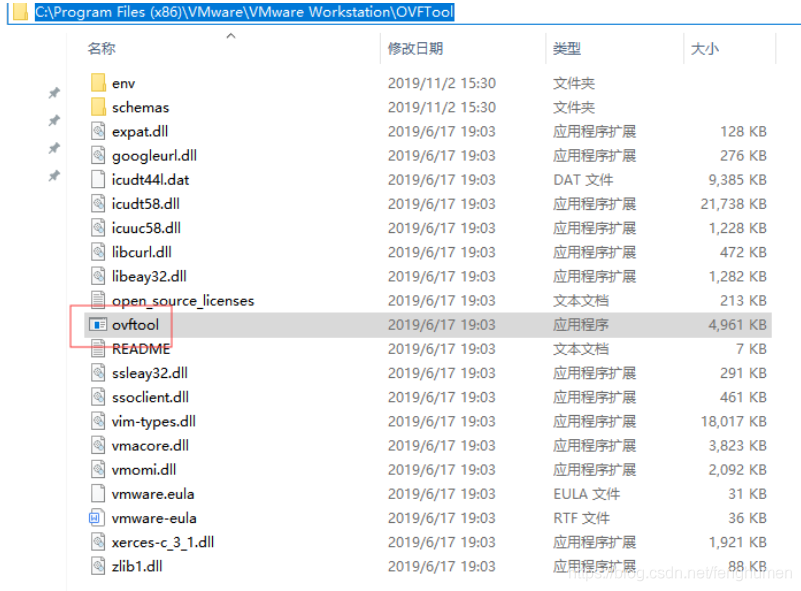Image resolution: width=801 pixels, height=591 pixels.
Task: Select file name zlib1.dll
Action: coord(137,566)
